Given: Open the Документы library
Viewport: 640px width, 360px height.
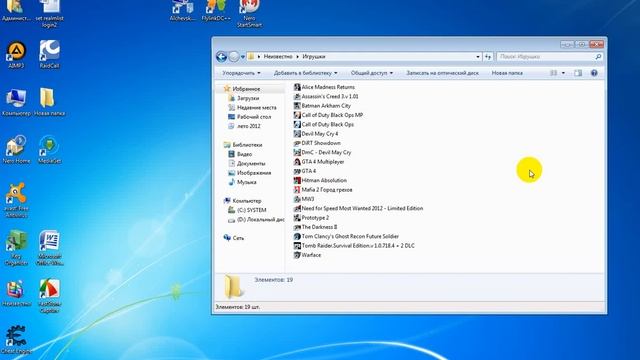Looking at the screenshot, I should coord(251,164).
